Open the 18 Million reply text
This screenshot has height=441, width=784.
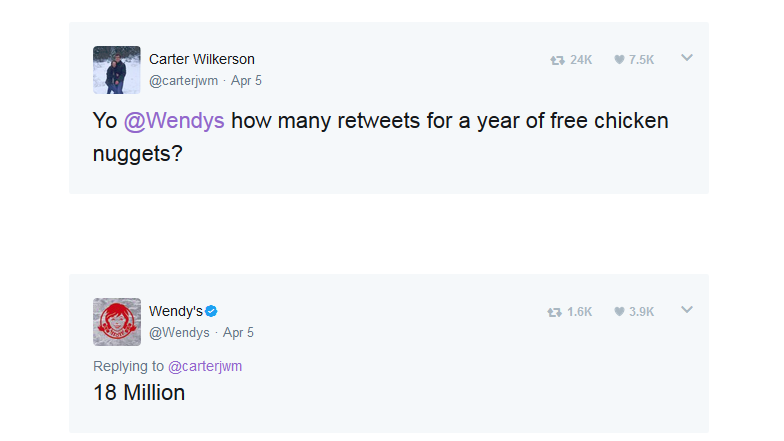(139, 393)
